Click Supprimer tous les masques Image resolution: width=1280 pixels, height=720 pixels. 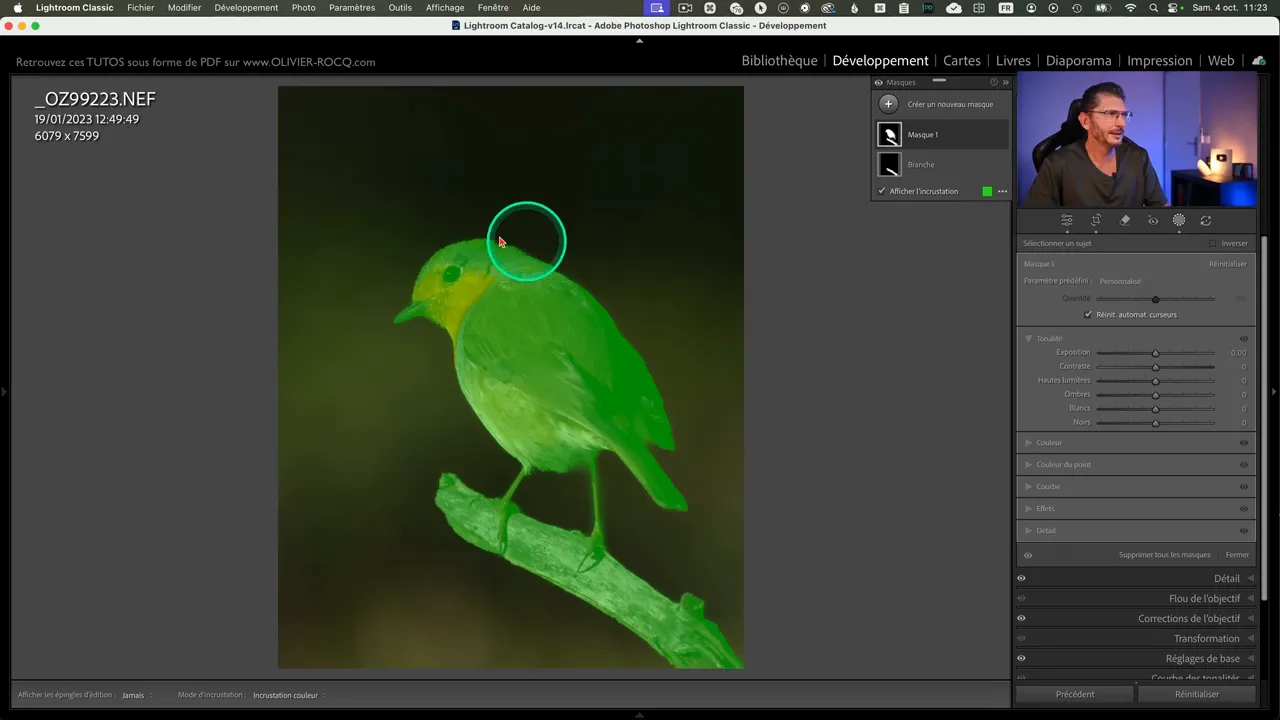[1164, 555]
